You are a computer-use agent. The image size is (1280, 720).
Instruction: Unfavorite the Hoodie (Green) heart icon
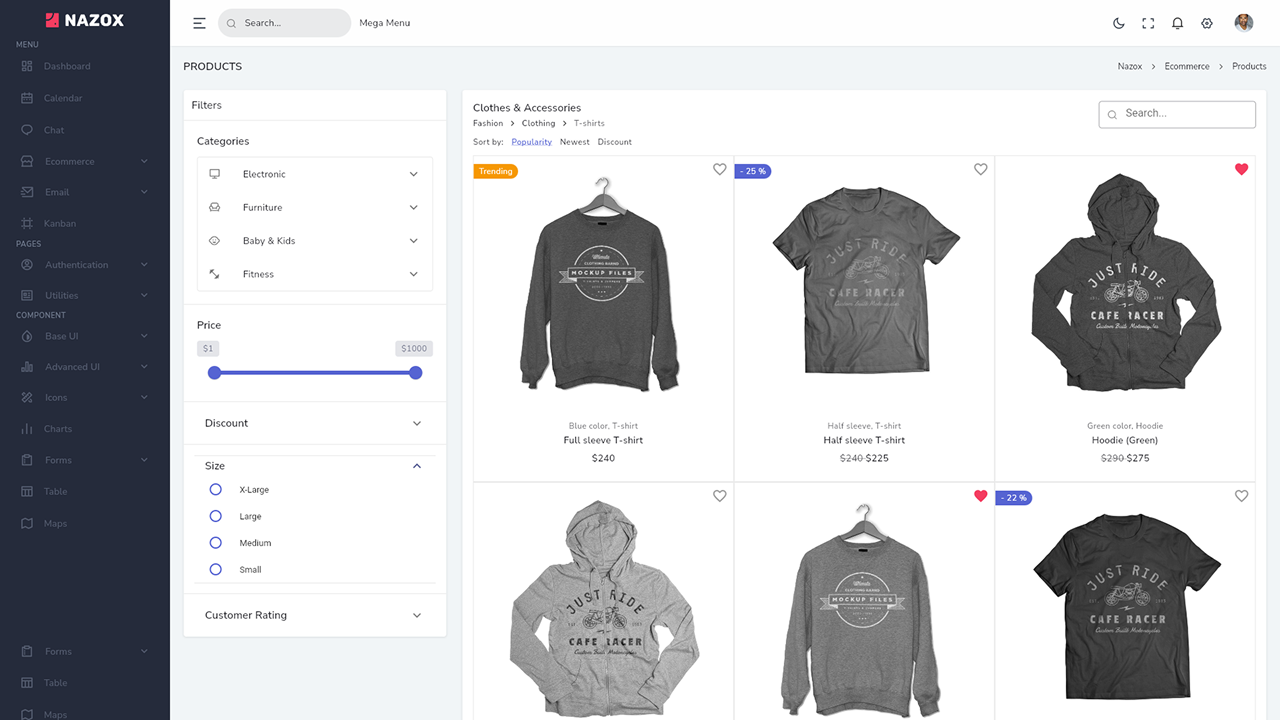(x=1241, y=170)
